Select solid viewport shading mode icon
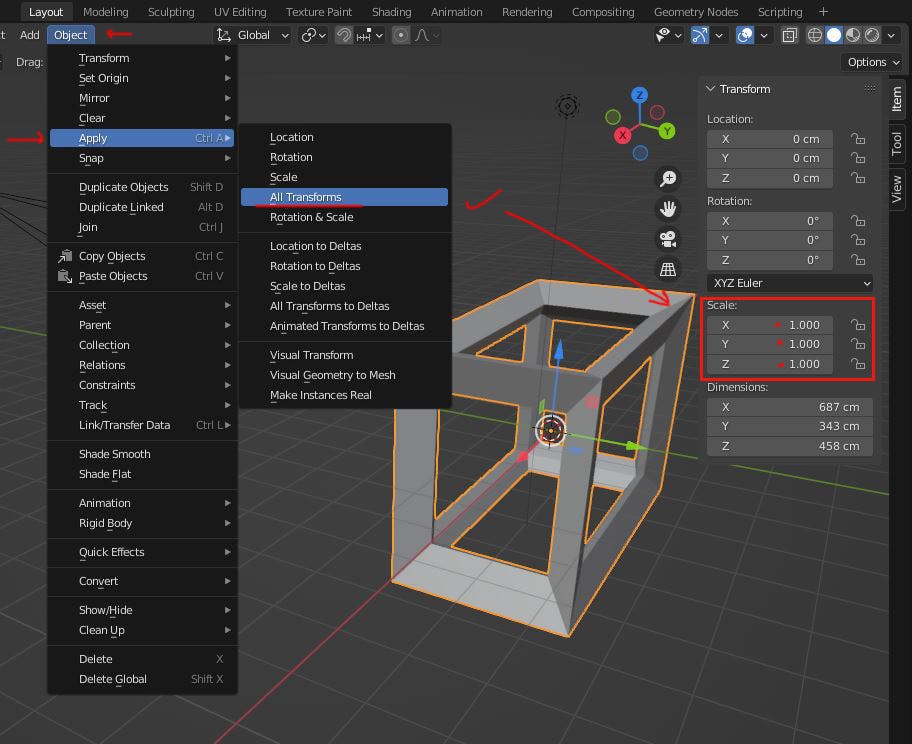This screenshot has height=744, width=912. click(833, 35)
